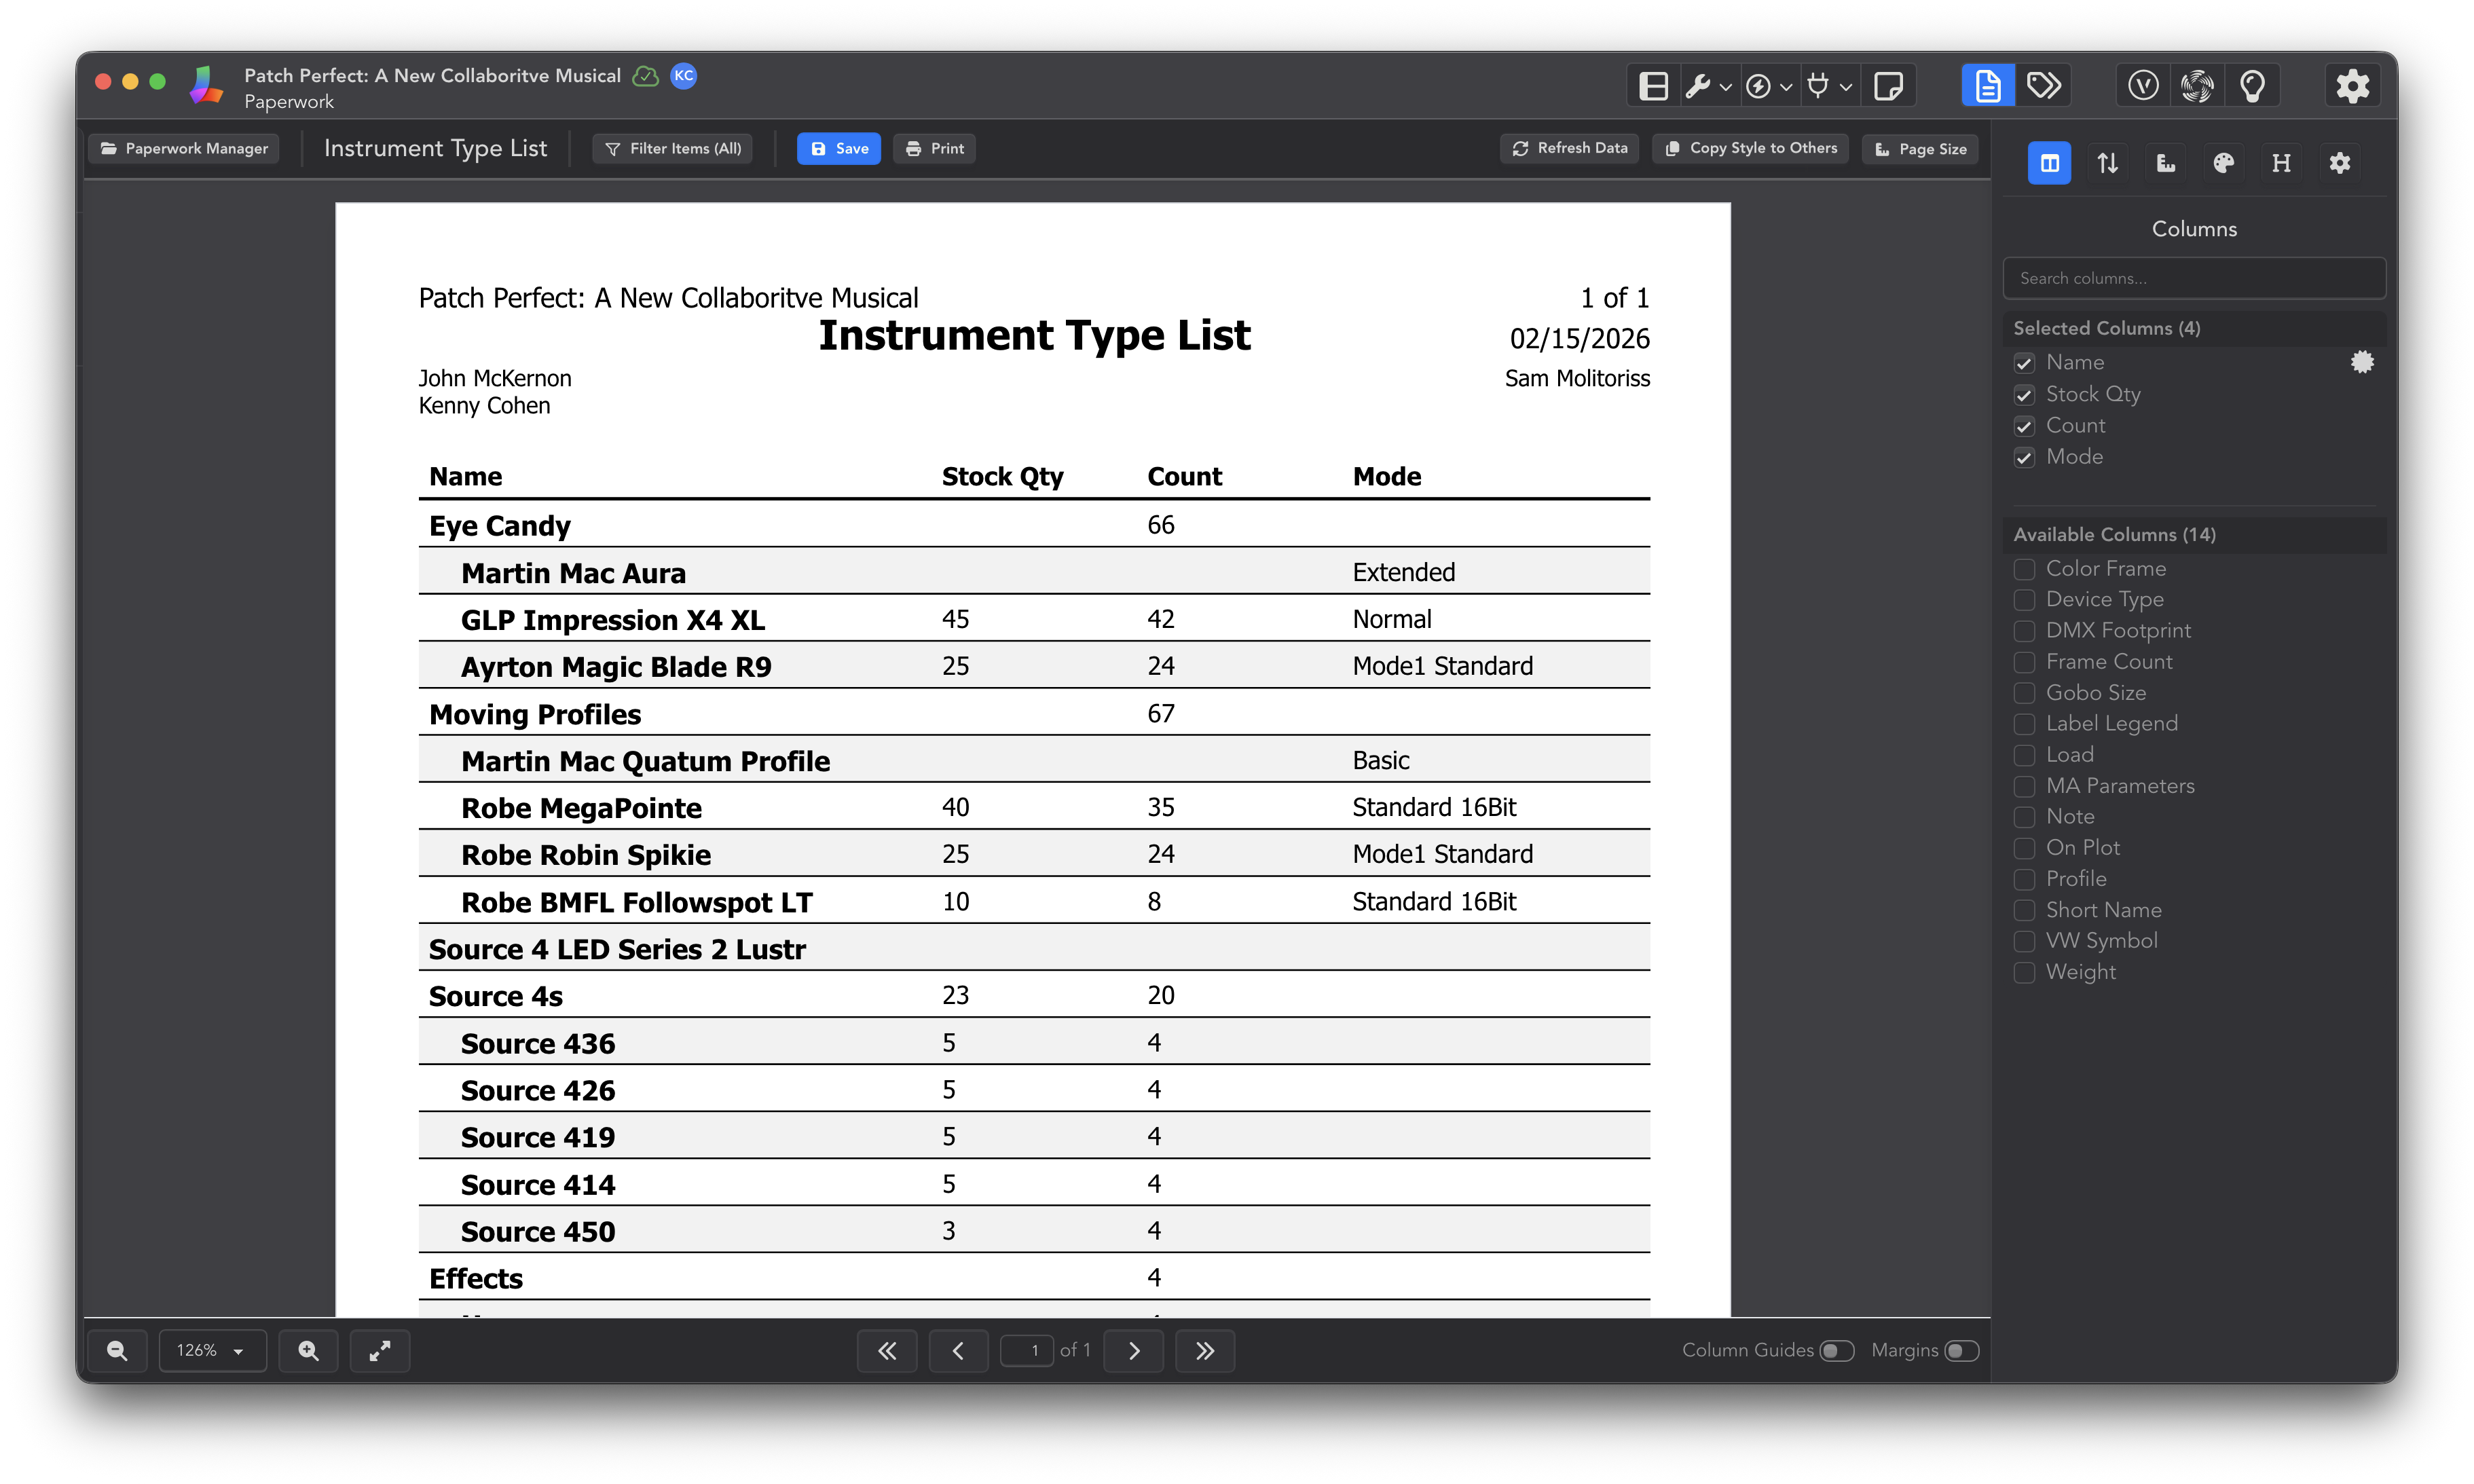Toggle the Column Guides switch
This screenshot has width=2474, height=1484.
(1837, 1351)
